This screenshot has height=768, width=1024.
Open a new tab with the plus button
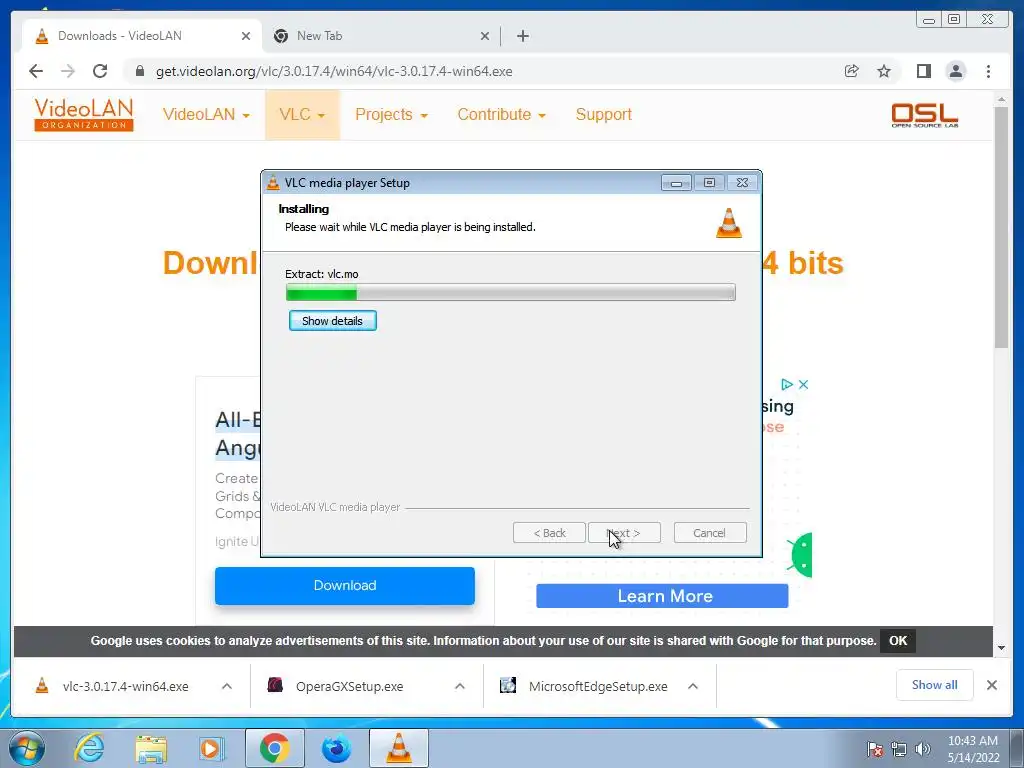click(522, 36)
